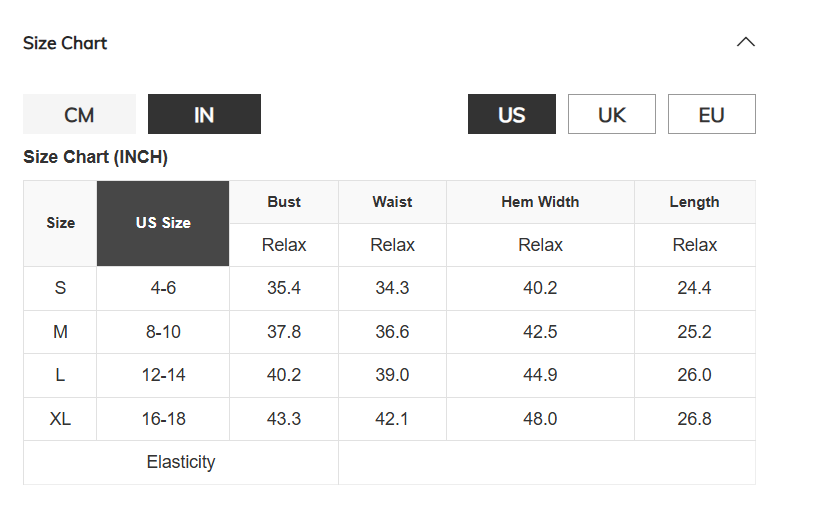Select the IN unit toggle

click(204, 114)
